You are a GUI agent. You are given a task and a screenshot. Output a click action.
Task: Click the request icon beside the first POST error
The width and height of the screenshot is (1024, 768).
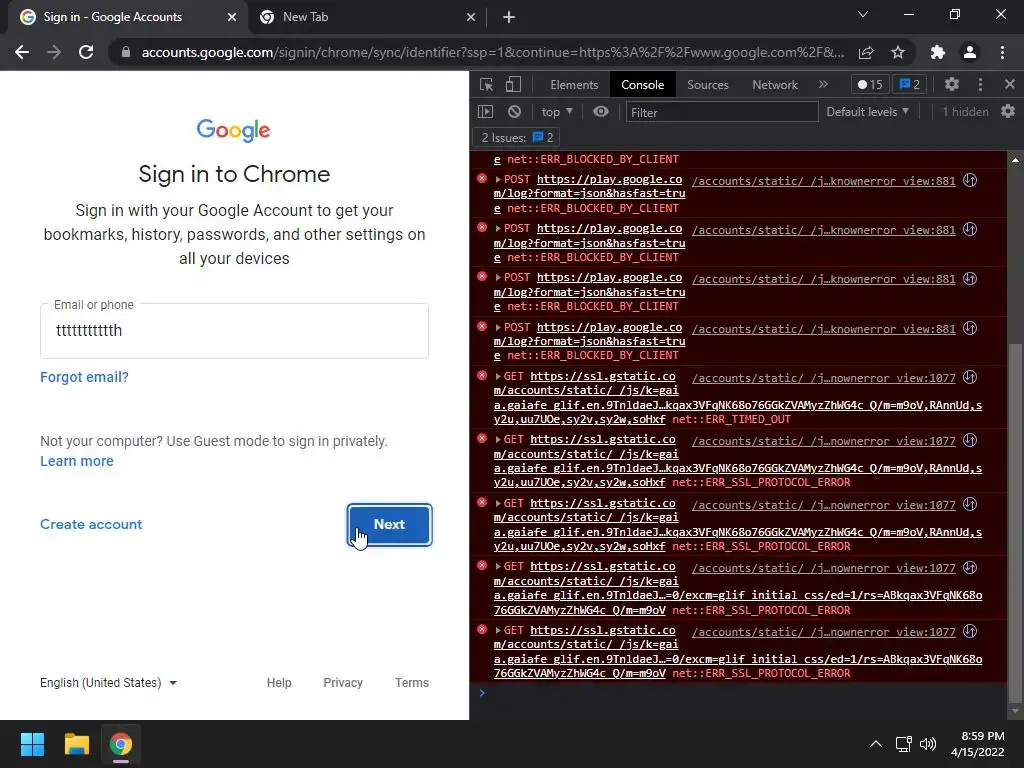[970, 180]
